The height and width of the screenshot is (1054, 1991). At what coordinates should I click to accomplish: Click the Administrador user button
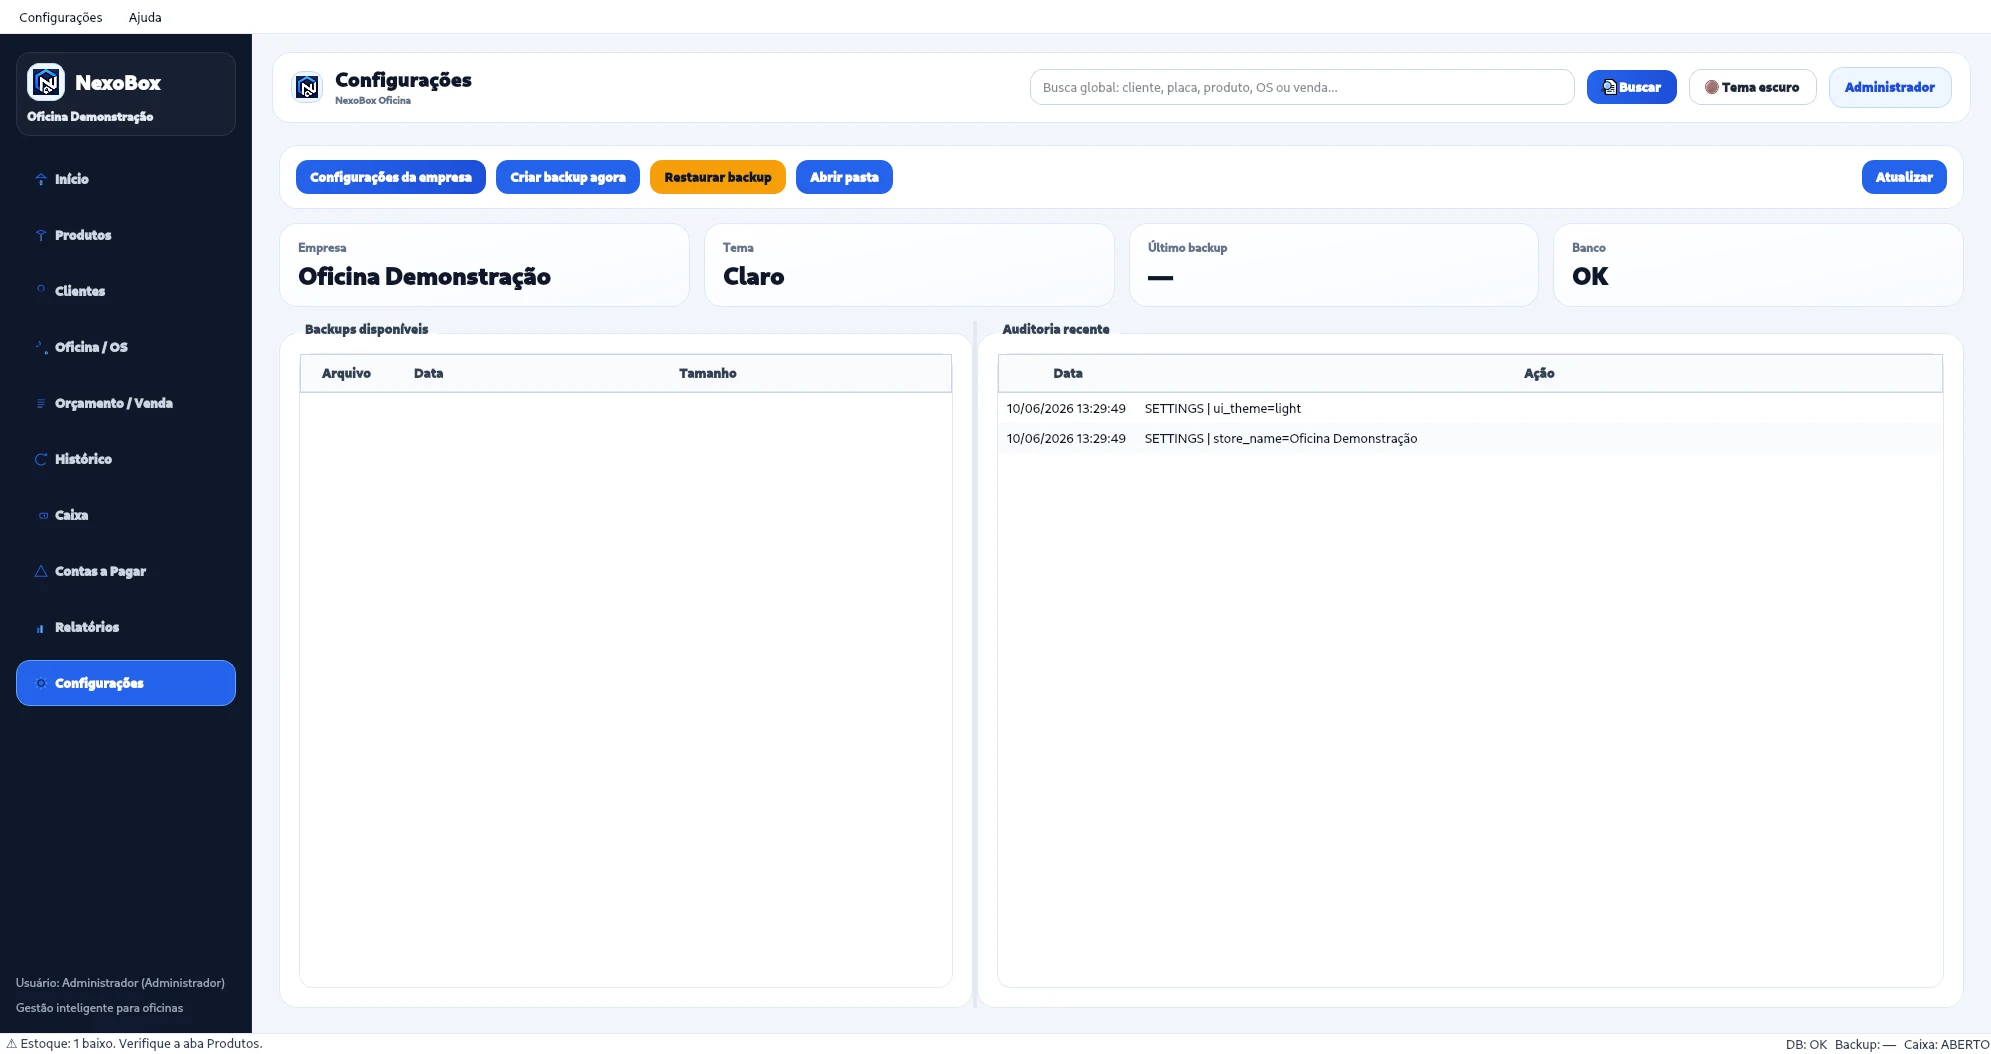(x=1889, y=87)
